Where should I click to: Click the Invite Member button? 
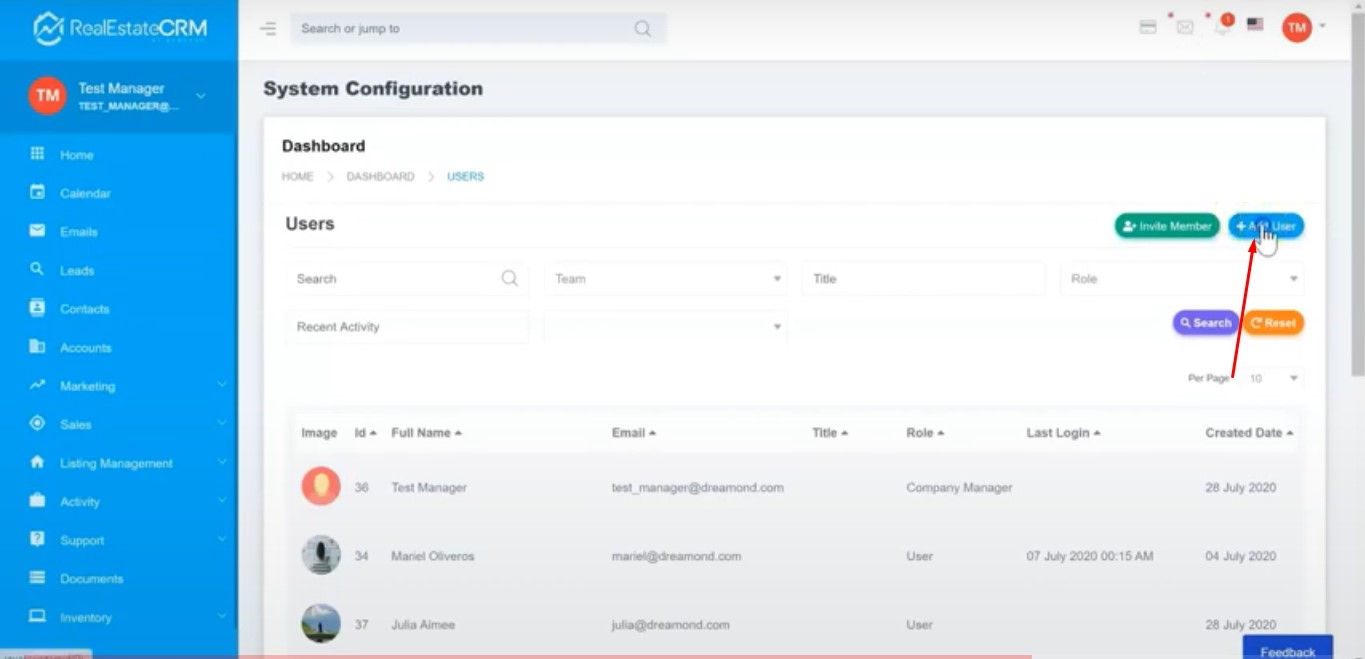(1167, 227)
